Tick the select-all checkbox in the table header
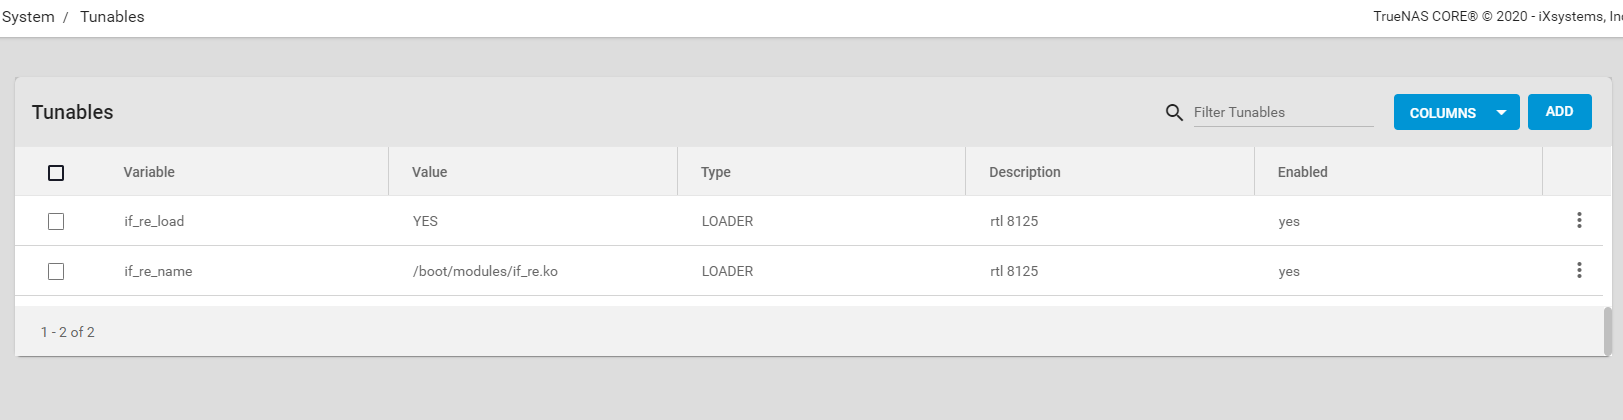The image size is (1623, 420). click(x=56, y=173)
